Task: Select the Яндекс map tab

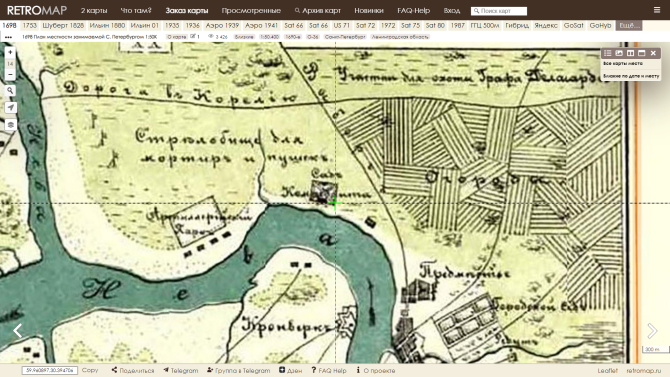Action: click(x=546, y=26)
